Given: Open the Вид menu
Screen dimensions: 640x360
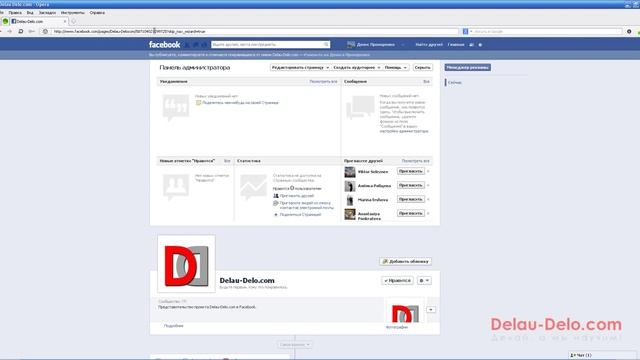Looking at the screenshot, I should click(x=30, y=13).
